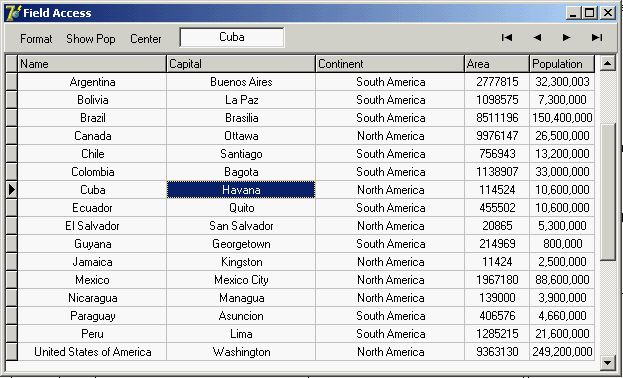Go to next record arrow
The width and height of the screenshot is (623, 378).
567,37
